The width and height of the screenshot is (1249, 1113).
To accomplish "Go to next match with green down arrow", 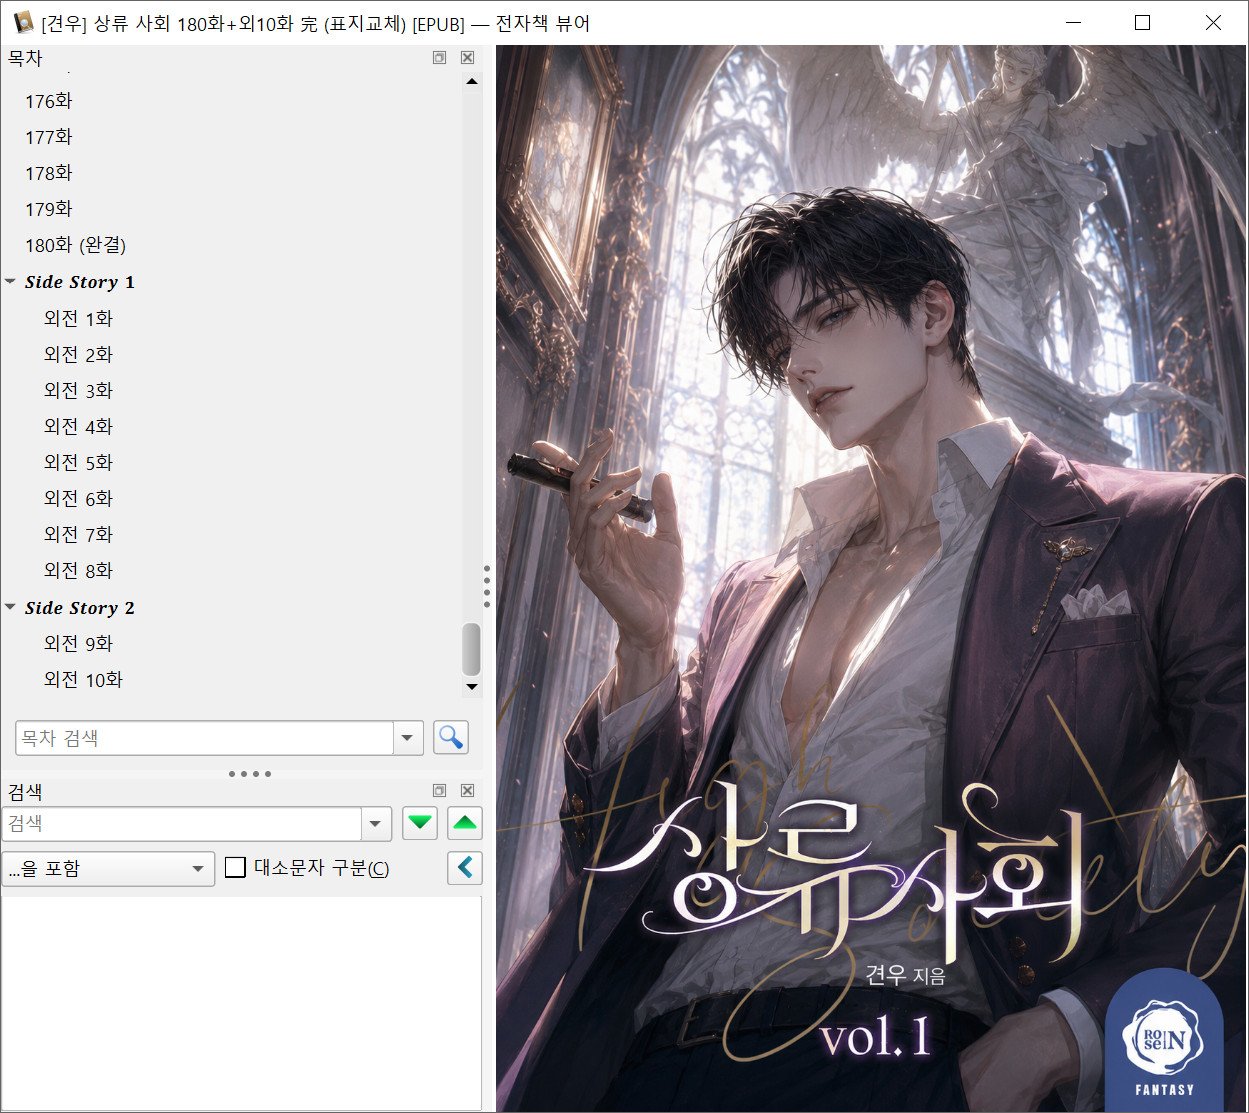I will pyautogui.click(x=420, y=823).
